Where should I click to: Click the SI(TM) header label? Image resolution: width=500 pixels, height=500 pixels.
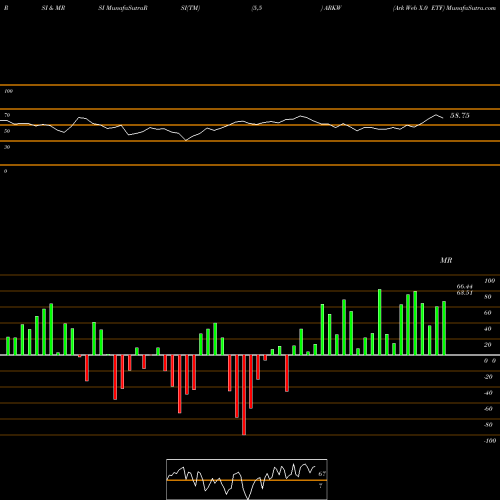point(190,8)
